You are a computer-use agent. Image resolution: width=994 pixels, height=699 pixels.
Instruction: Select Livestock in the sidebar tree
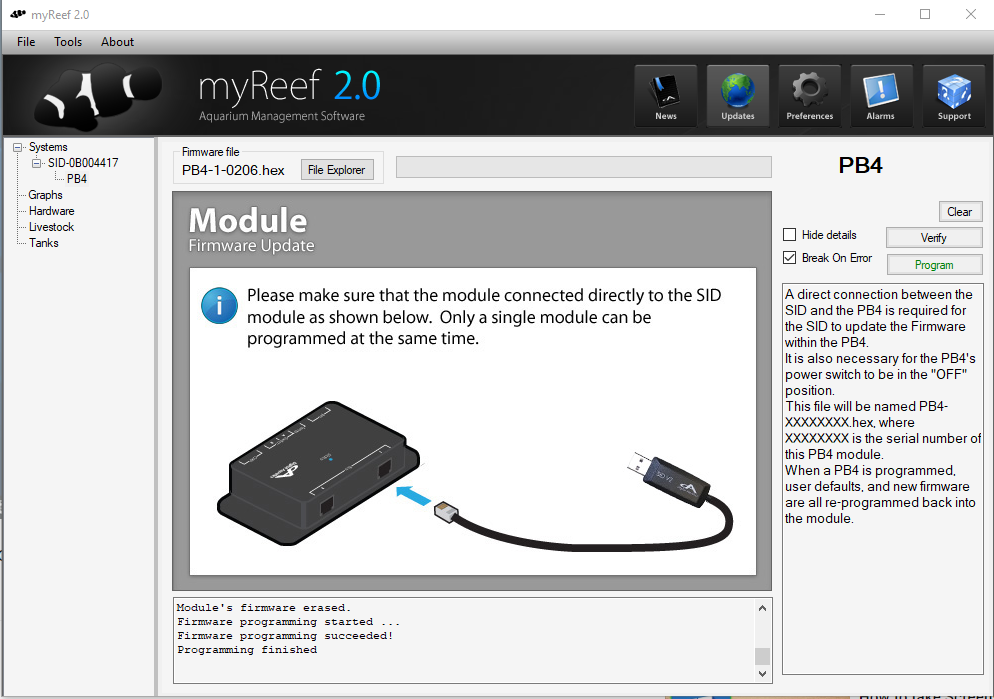(51, 227)
